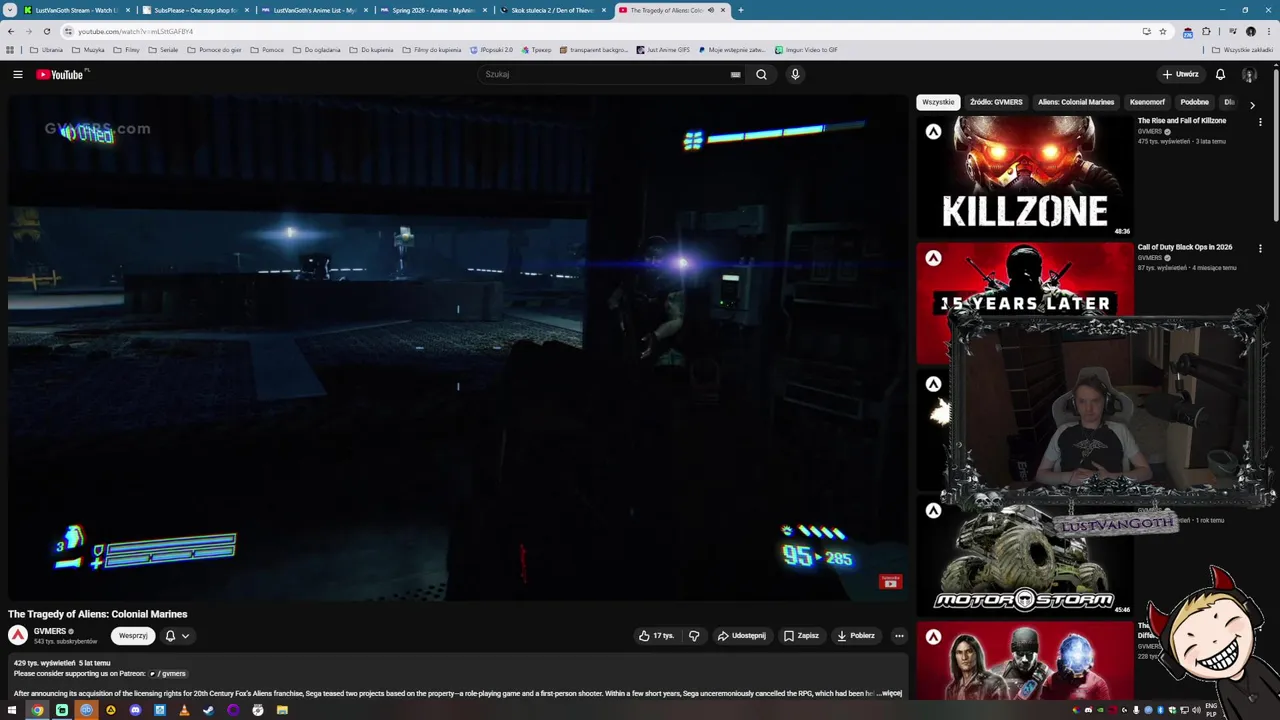Open the YouTube hamburger guide menu
The height and width of the screenshot is (720, 1280).
point(18,74)
